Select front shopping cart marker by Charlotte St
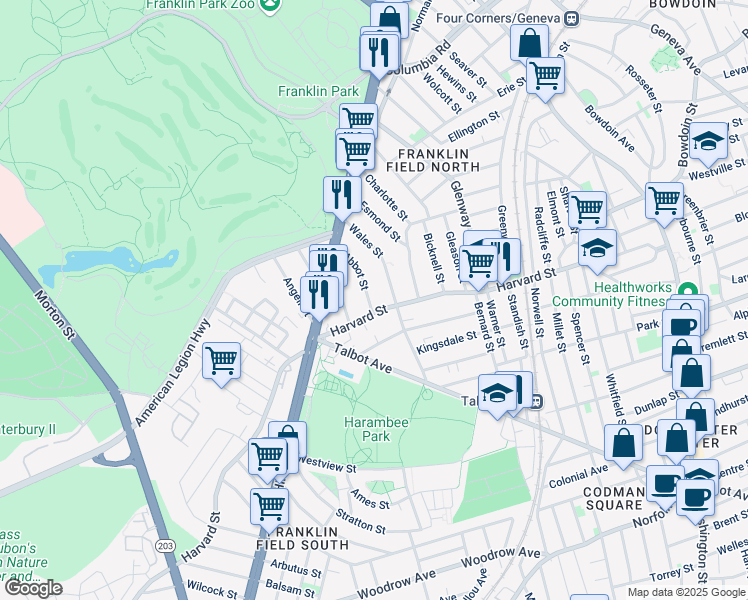 (x=355, y=153)
